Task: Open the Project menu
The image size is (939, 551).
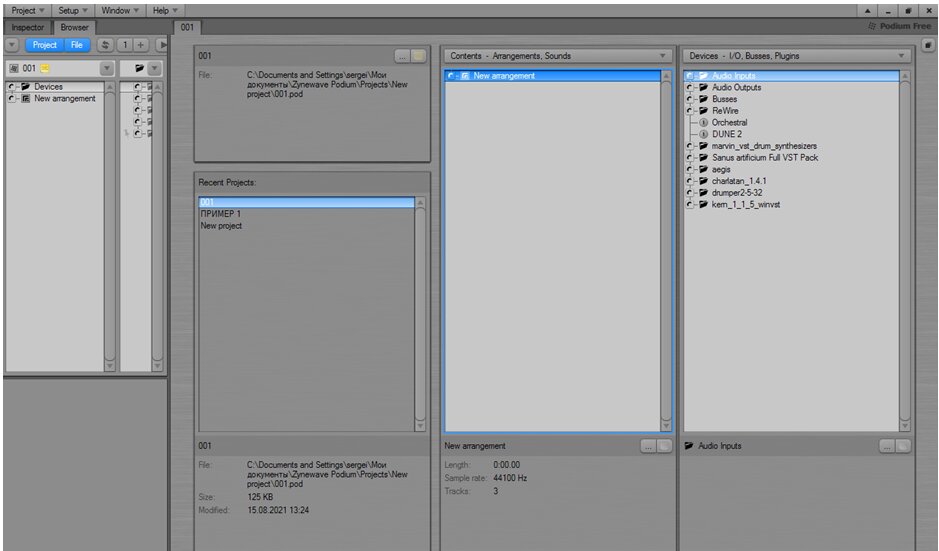Action: (x=28, y=10)
